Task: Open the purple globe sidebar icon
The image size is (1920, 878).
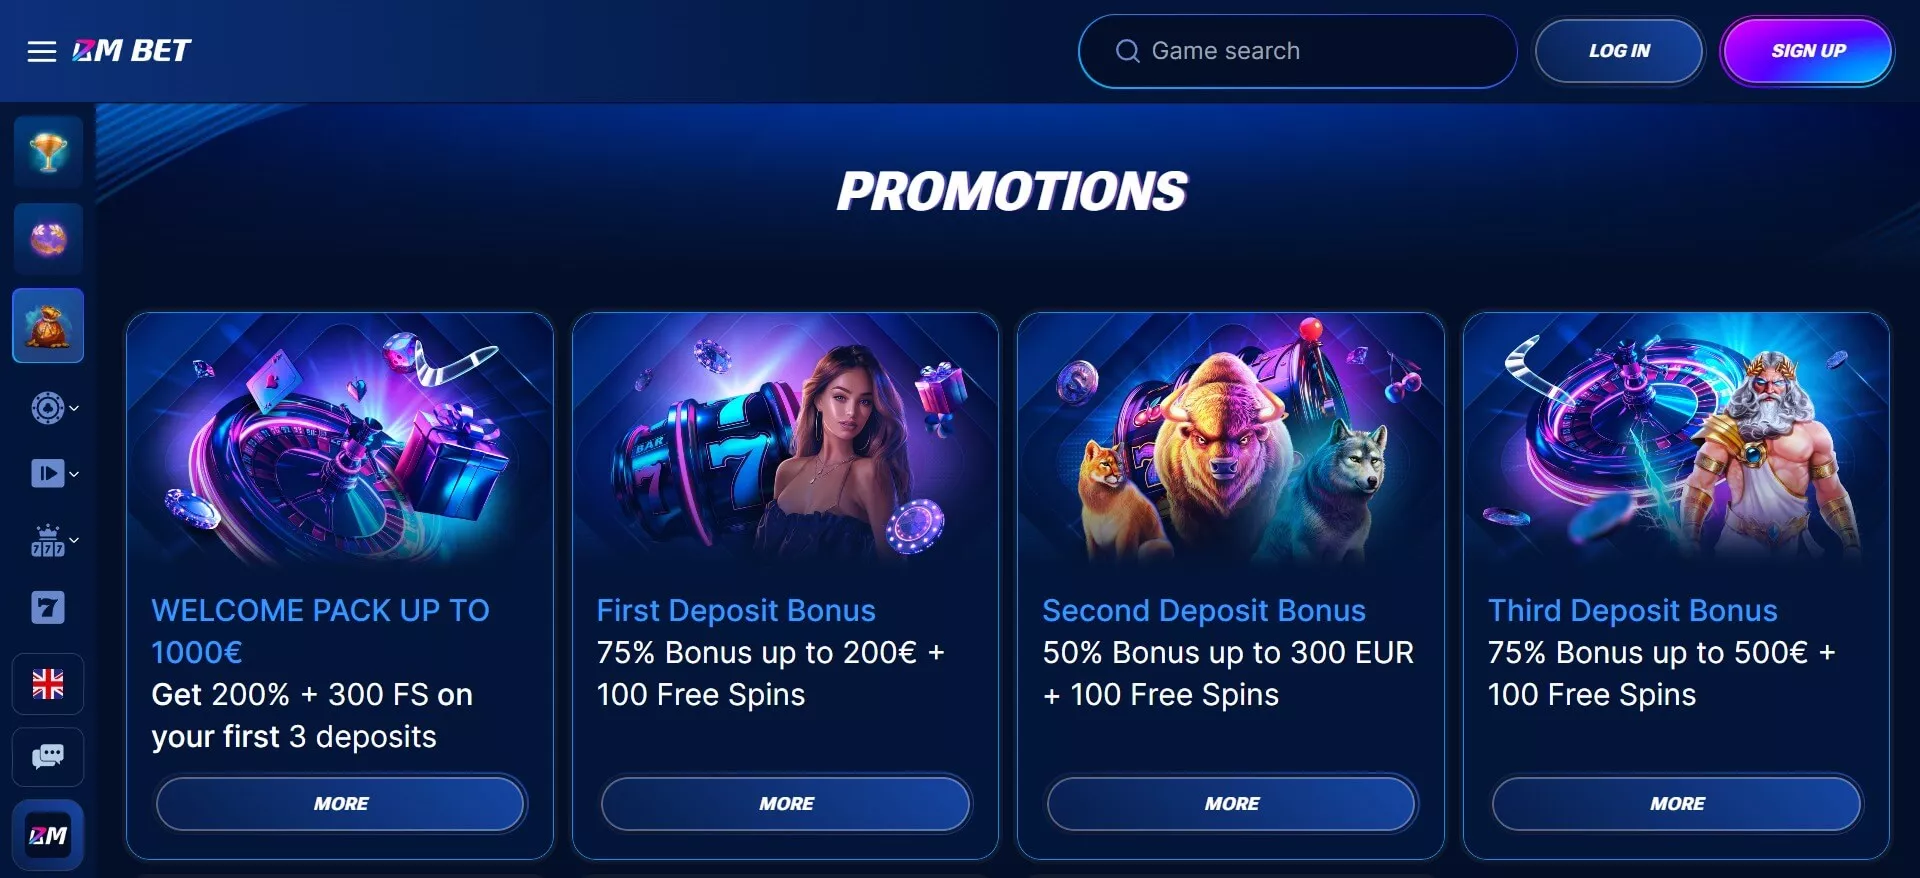Action: point(48,239)
